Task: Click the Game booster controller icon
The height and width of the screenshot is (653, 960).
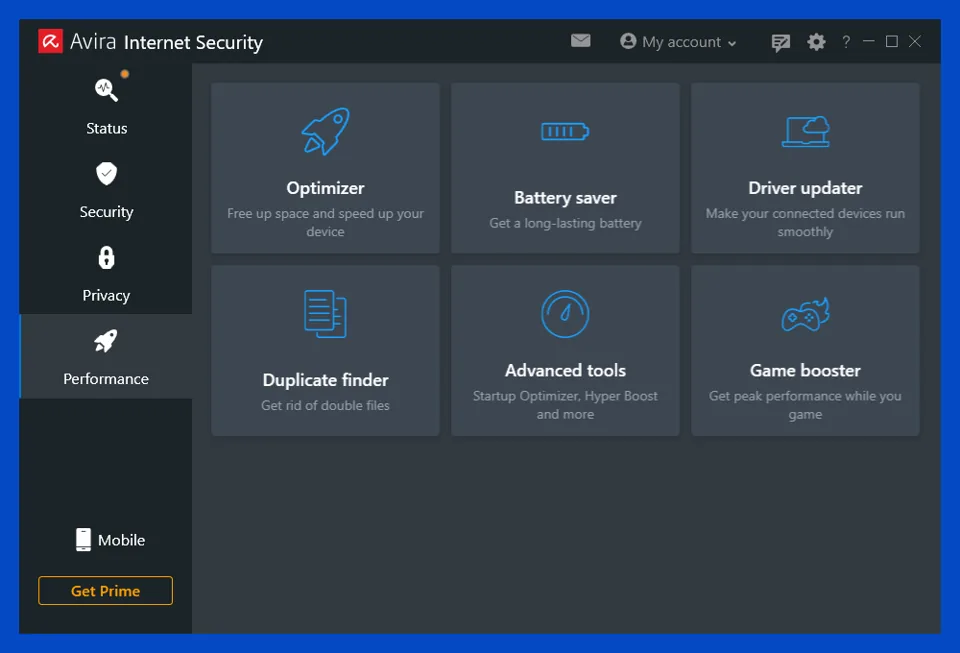Action: pyautogui.click(x=805, y=315)
